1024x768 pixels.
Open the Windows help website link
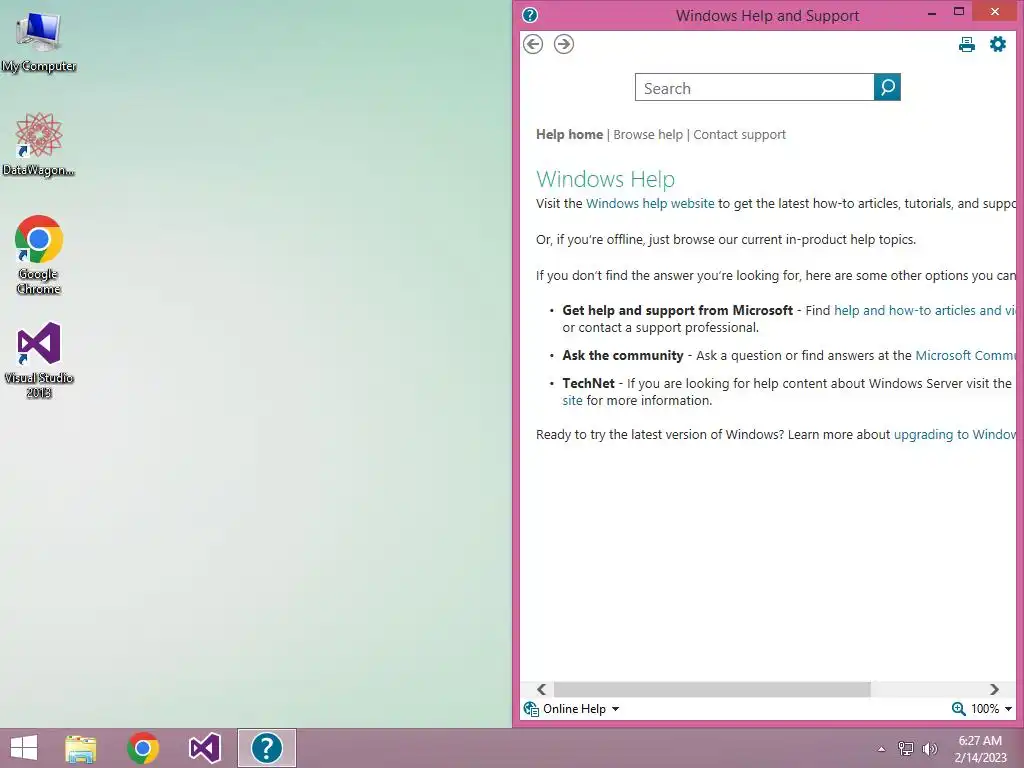(x=650, y=204)
